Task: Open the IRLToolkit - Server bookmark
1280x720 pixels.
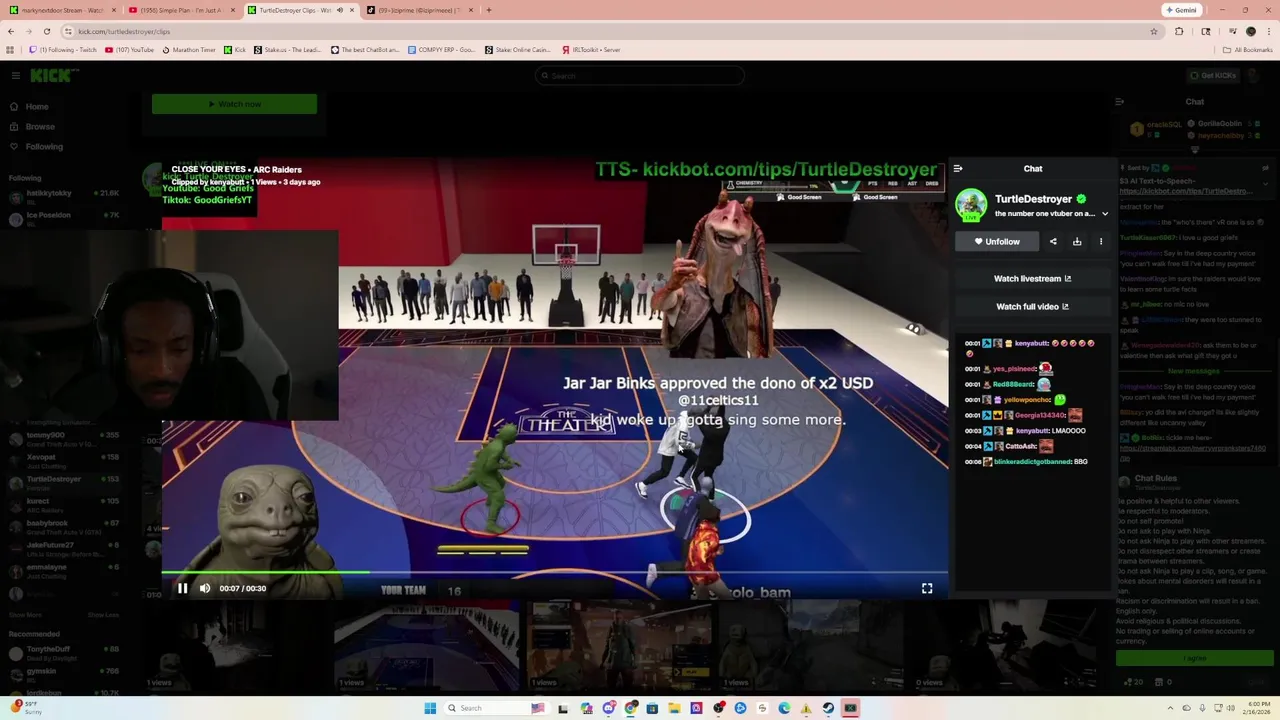Action: click(x=591, y=49)
